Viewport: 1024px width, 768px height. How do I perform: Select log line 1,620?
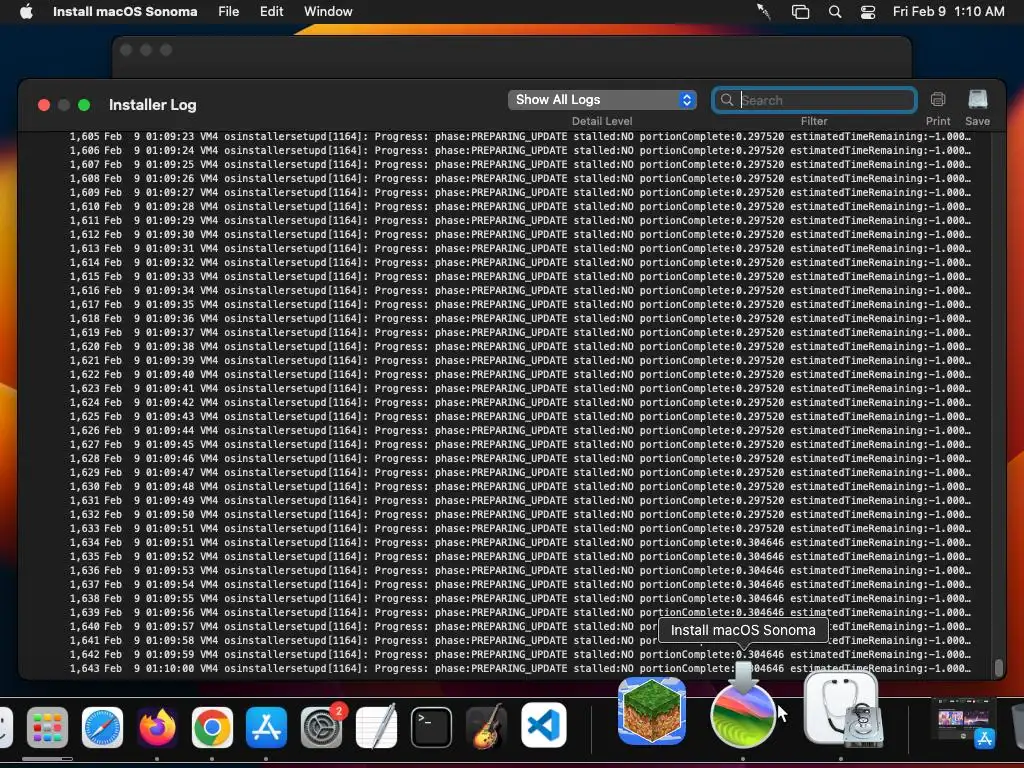(520, 346)
